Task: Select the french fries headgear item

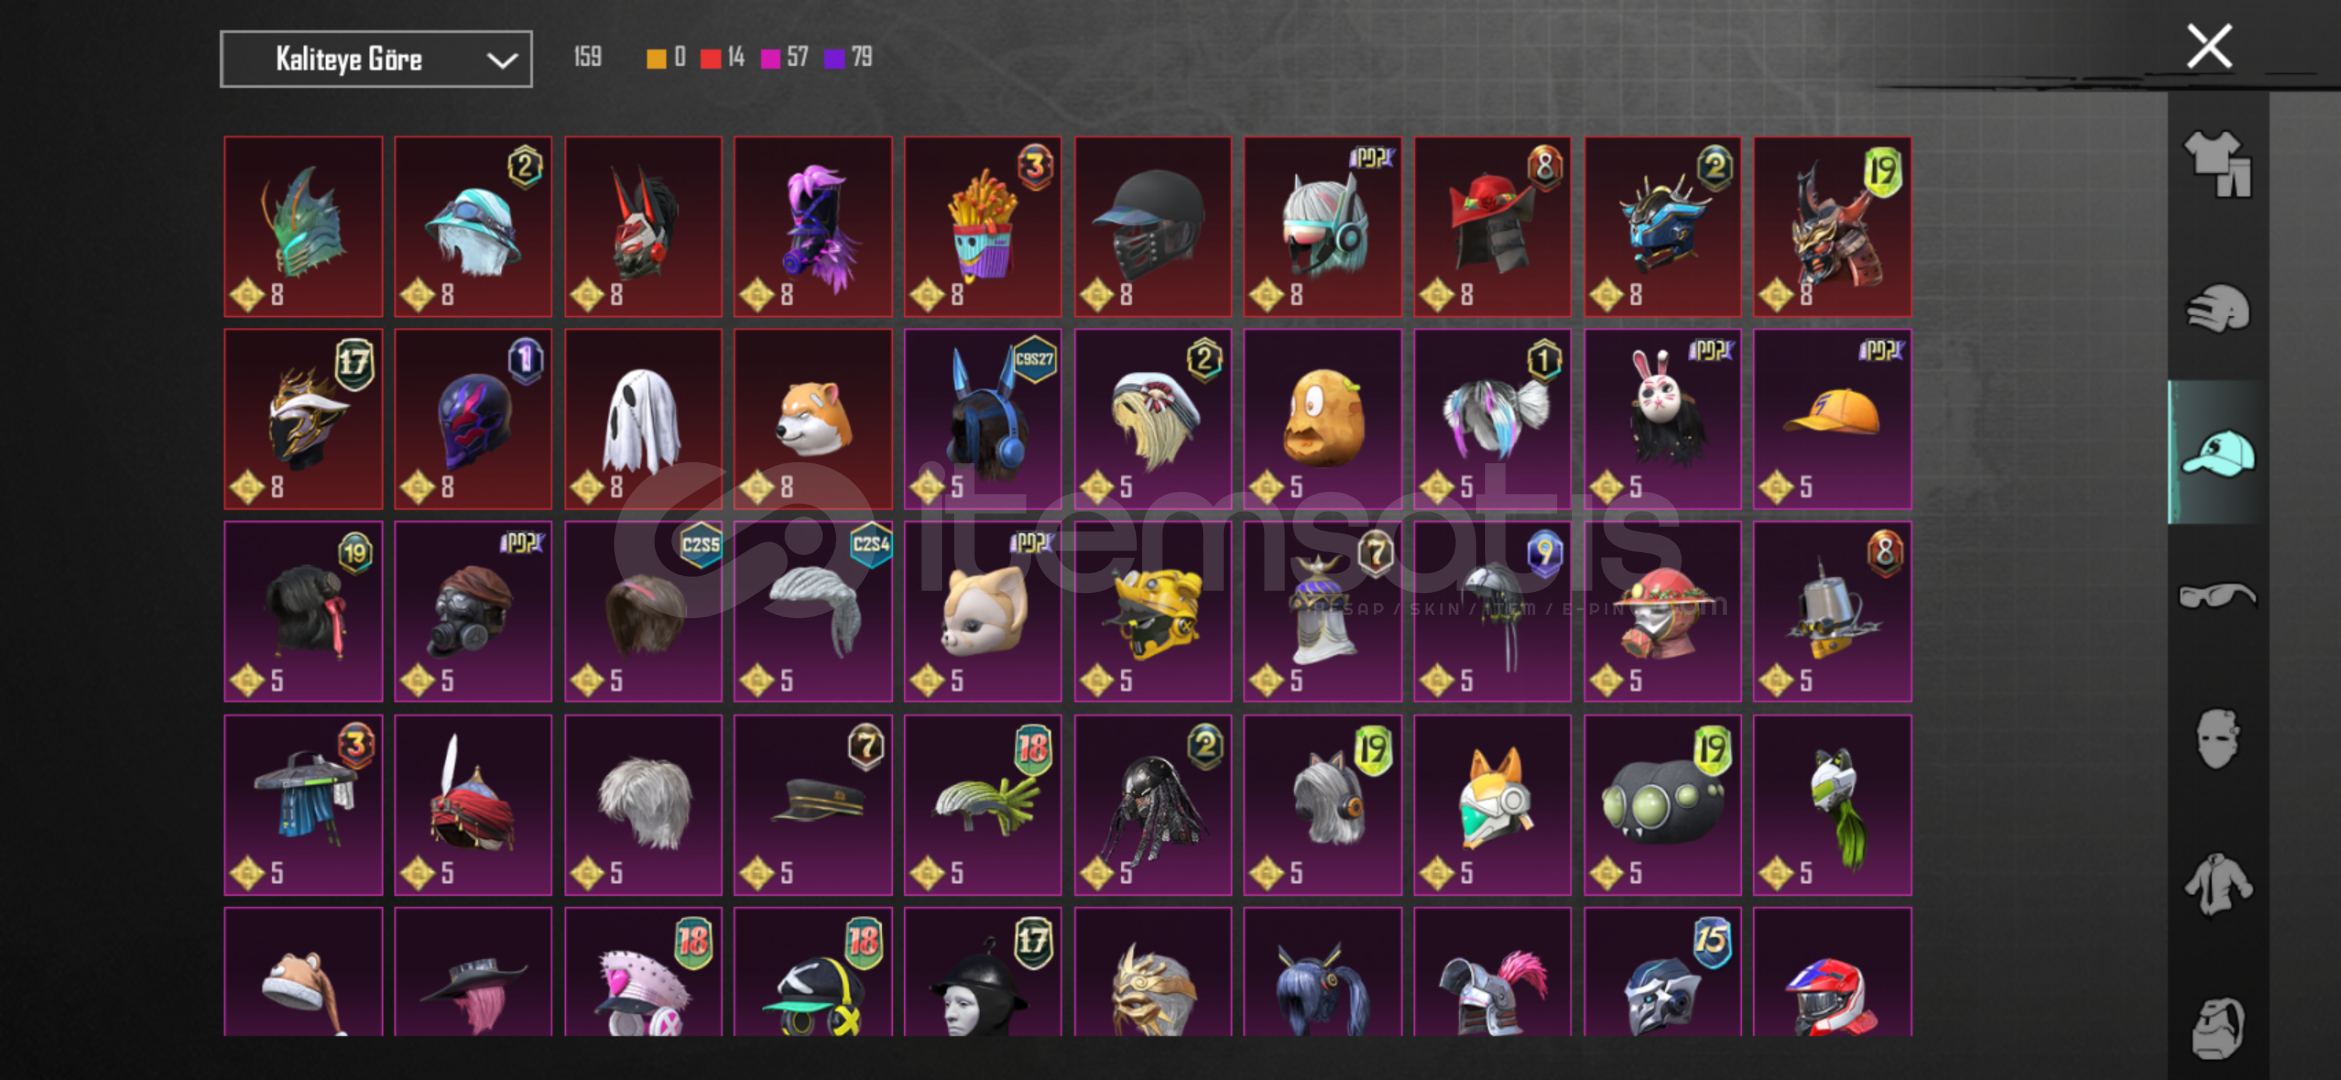Action: click(x=983, y=227)
